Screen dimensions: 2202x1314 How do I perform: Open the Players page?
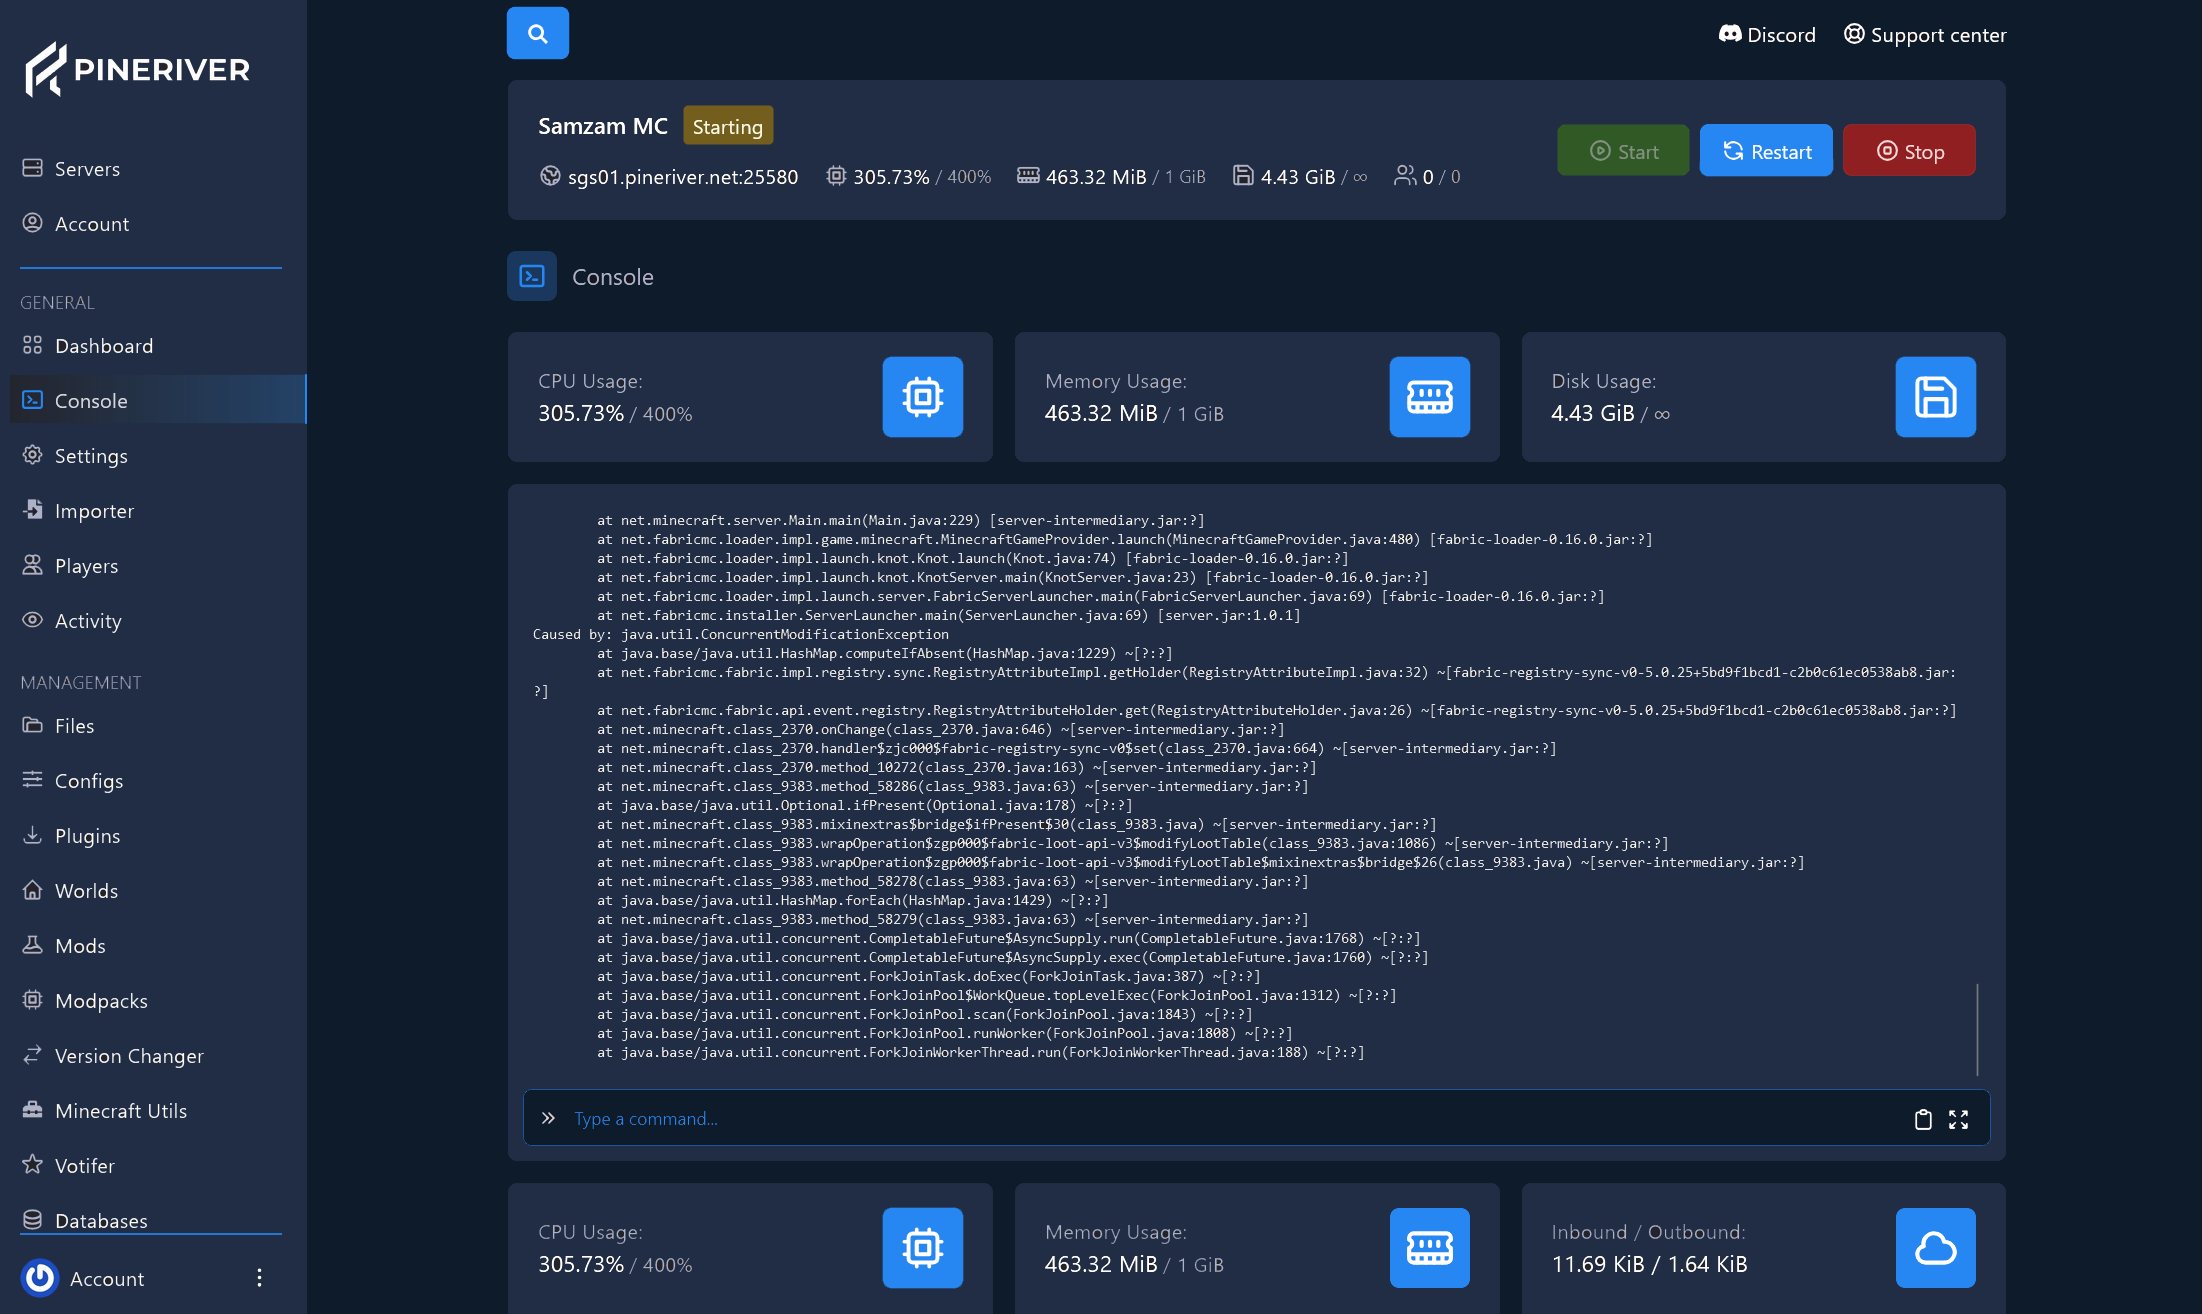tap(86, 566)
